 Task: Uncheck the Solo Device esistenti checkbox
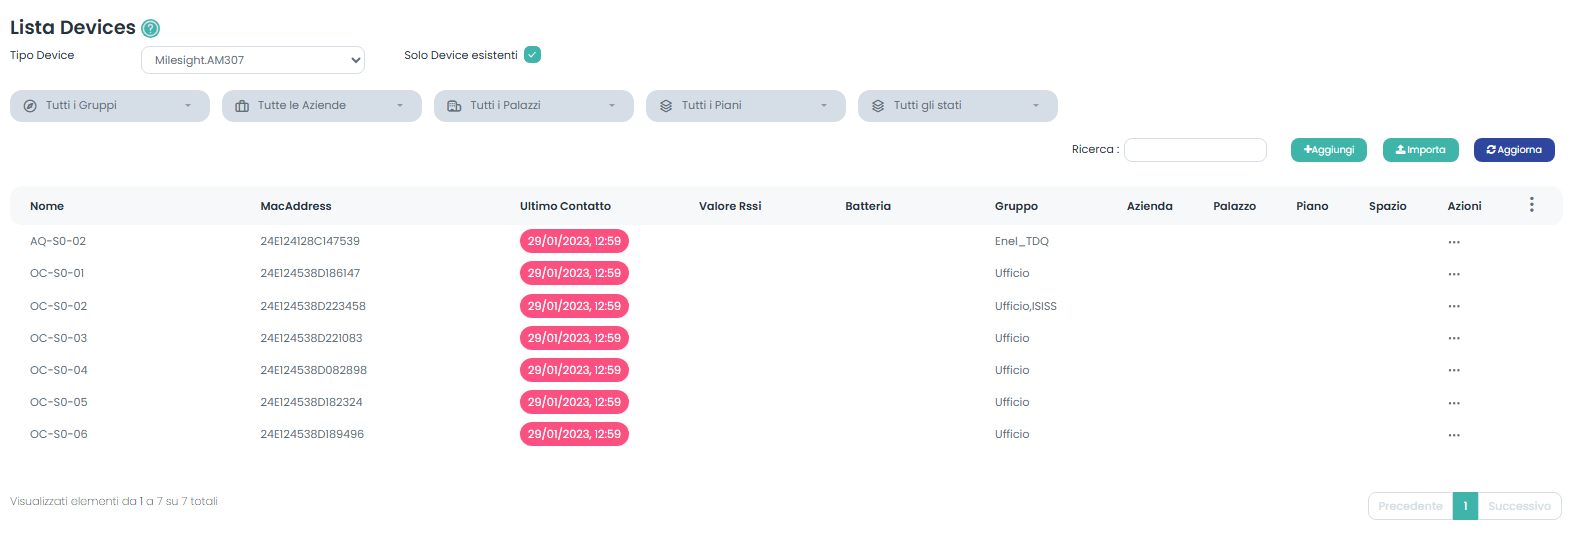point(532,55)
